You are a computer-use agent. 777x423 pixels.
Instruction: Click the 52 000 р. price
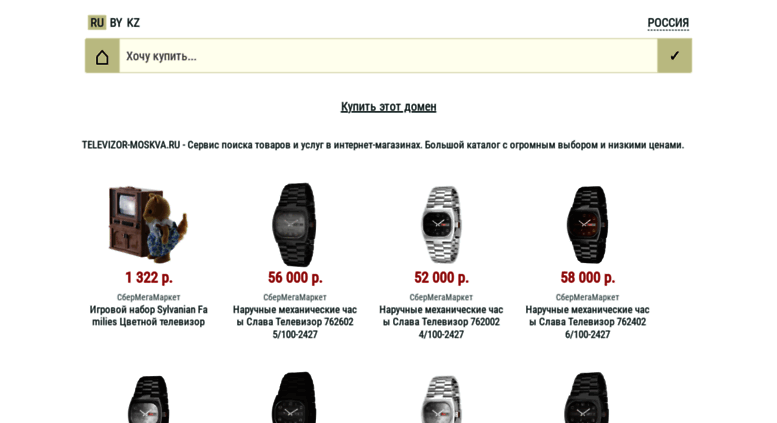(x=441, y=277)
